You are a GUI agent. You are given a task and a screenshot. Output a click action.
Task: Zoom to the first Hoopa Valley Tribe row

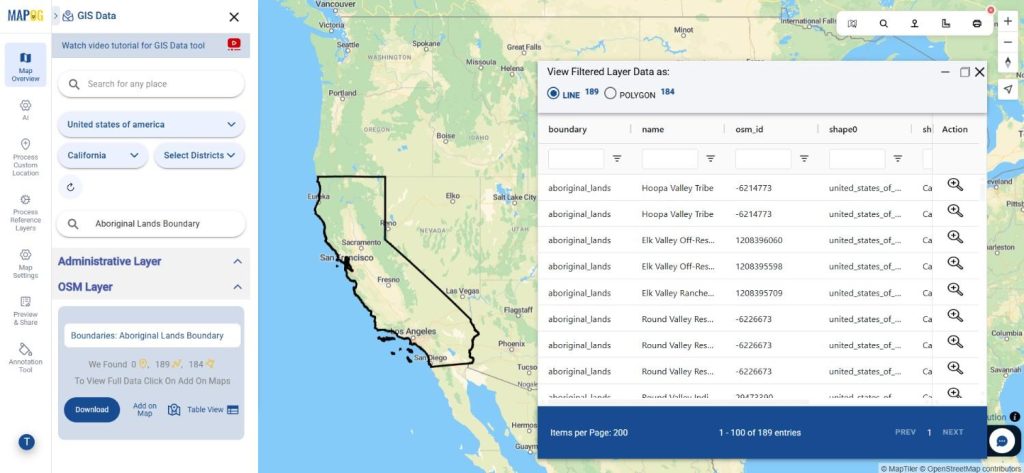point(955,185)
